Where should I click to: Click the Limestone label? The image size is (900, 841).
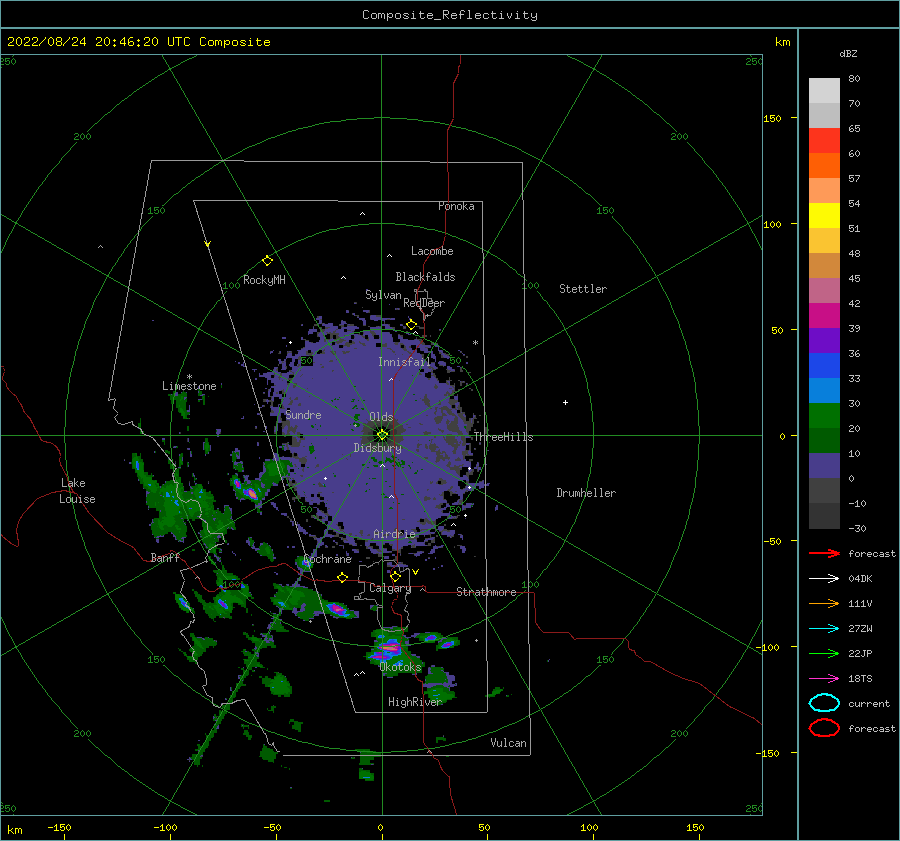[189, 386]
